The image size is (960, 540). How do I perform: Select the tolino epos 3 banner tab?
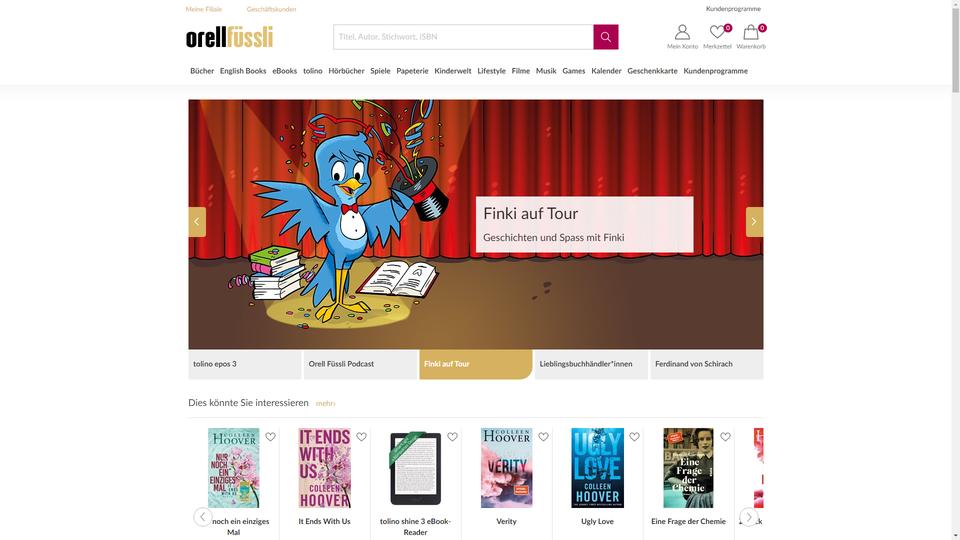click(x=245, y=364)
